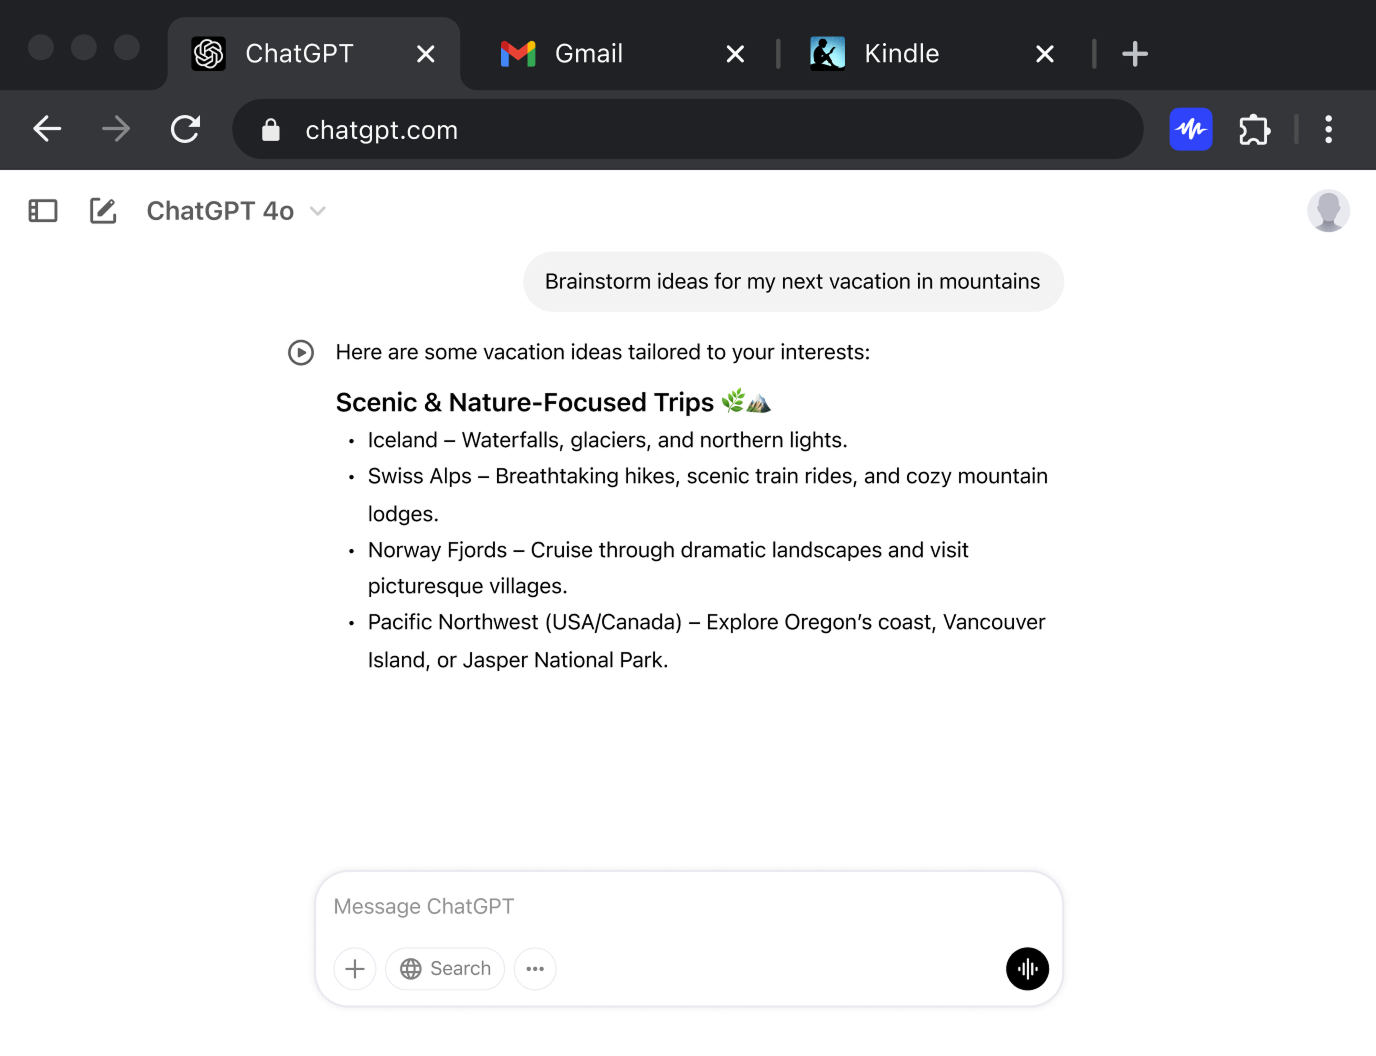Open the browser extensions puzzle icon

(1254, 130)
